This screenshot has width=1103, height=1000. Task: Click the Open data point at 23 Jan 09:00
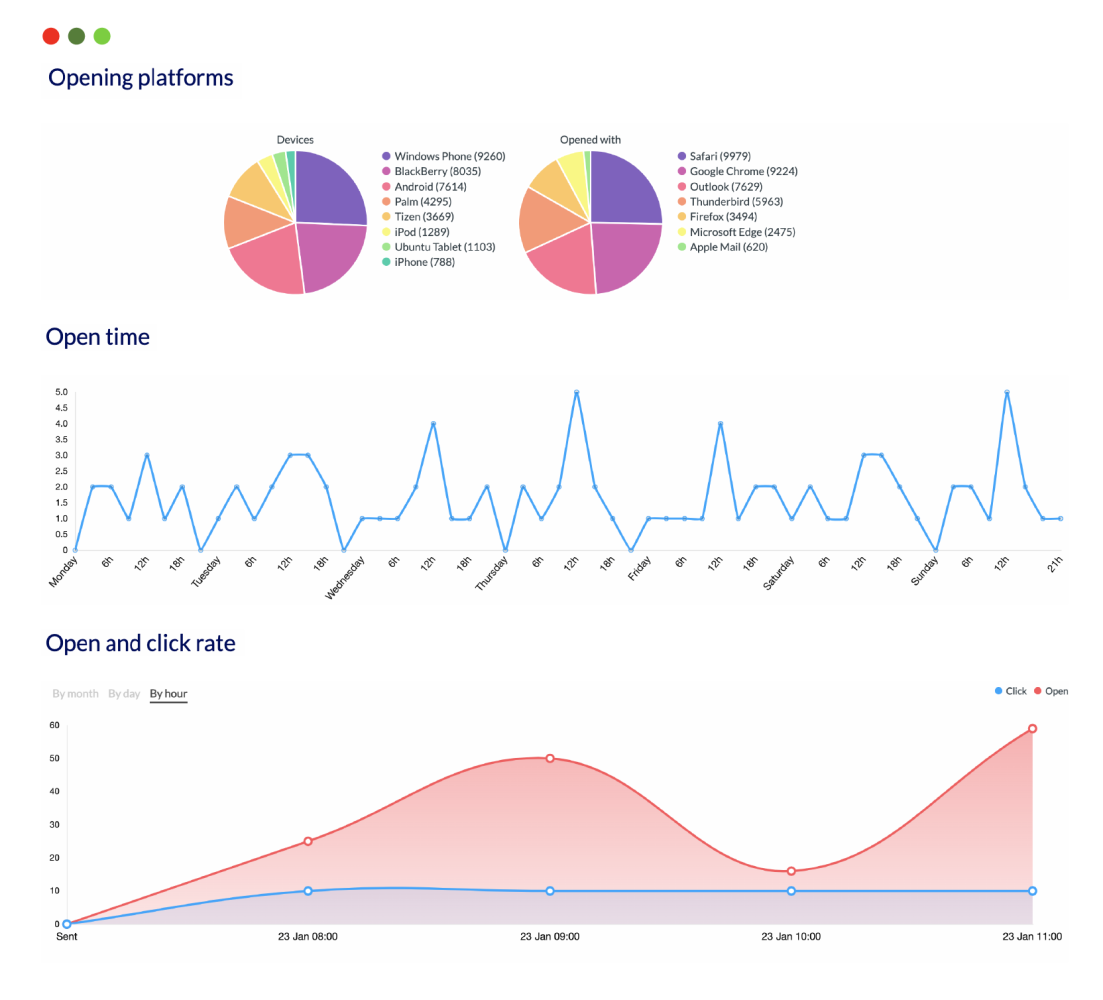[550, 758]
